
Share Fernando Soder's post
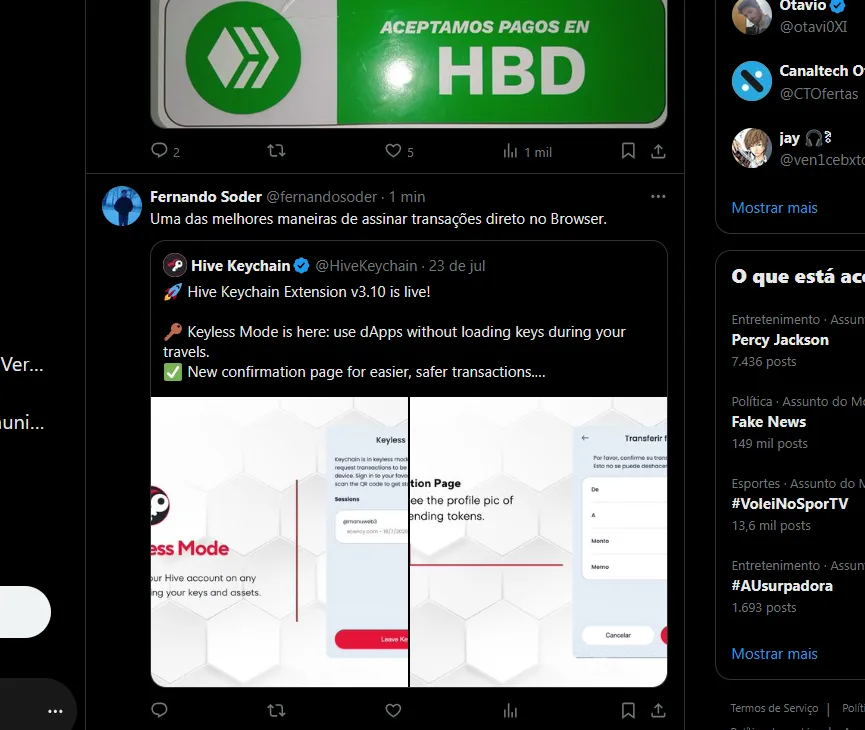658,710
